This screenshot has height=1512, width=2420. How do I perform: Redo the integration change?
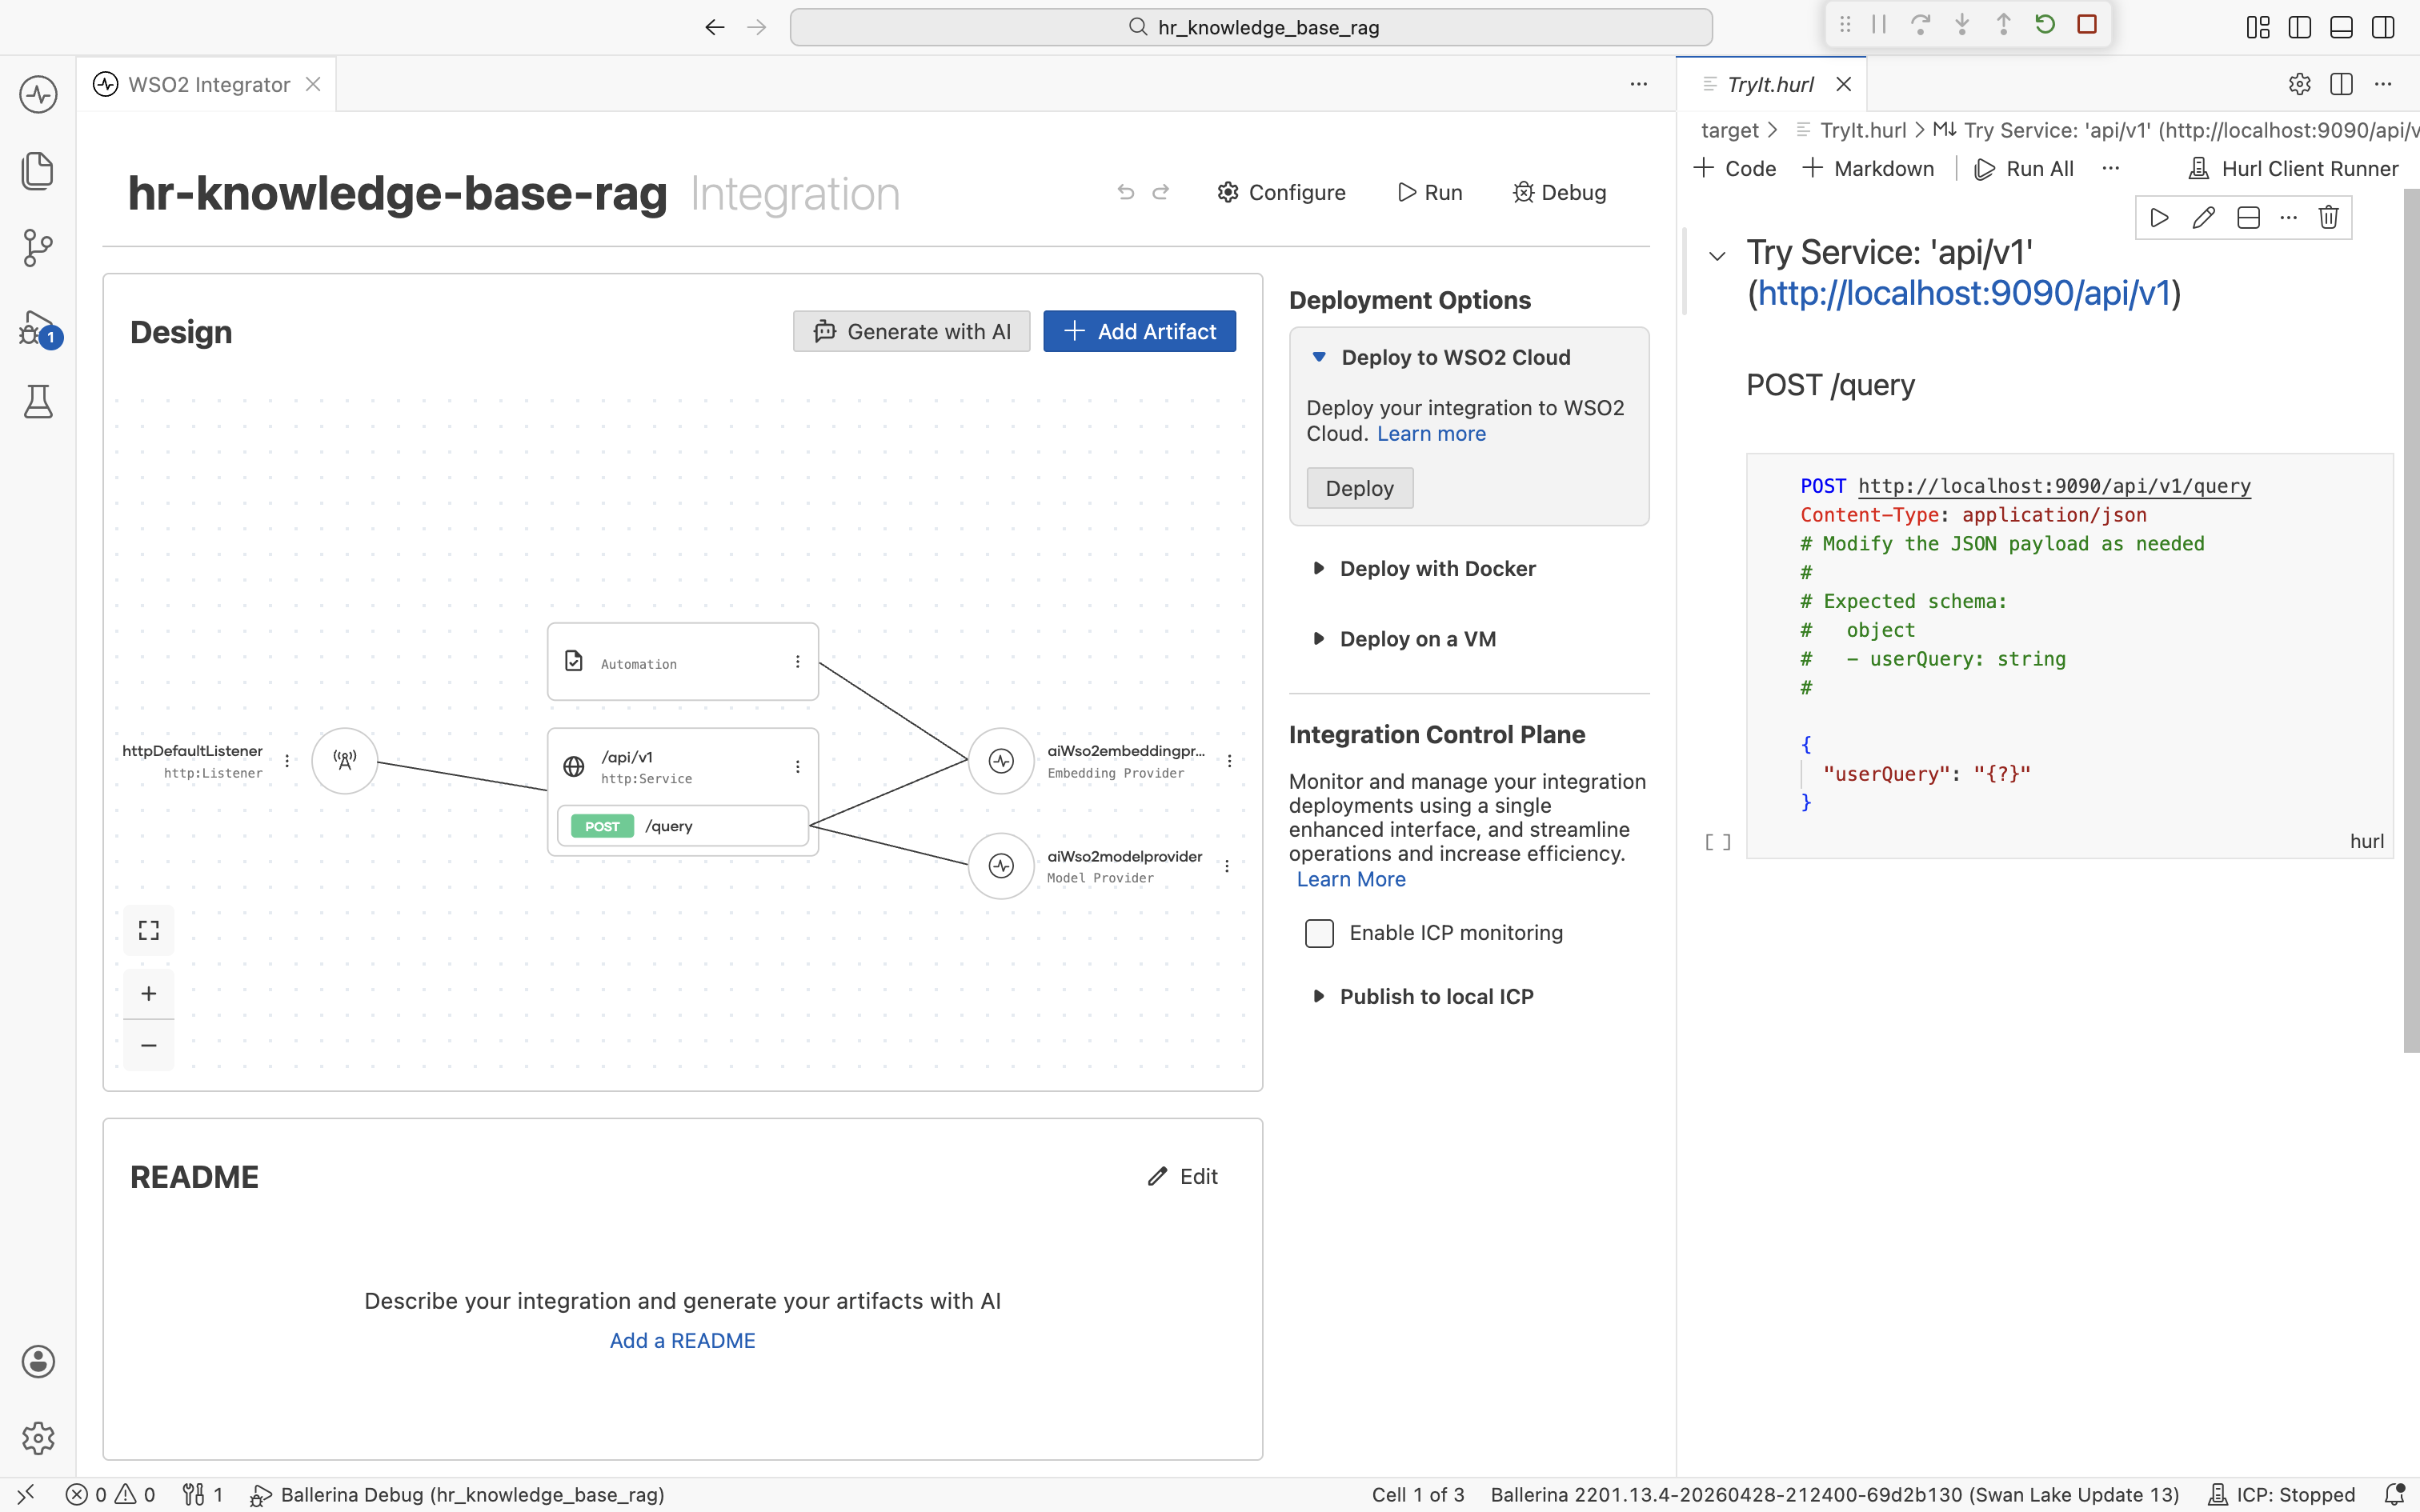coord(1161,192)
